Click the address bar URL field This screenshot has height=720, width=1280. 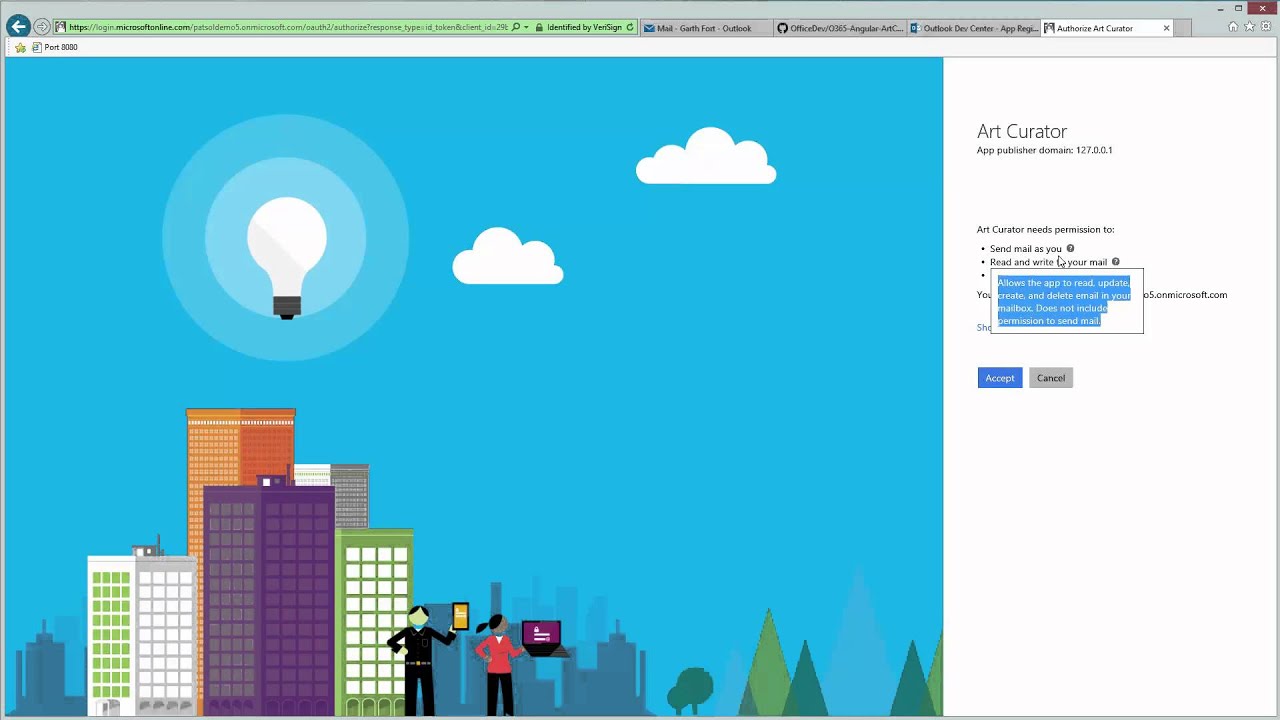pyautogui.click(x=288, y=27)
